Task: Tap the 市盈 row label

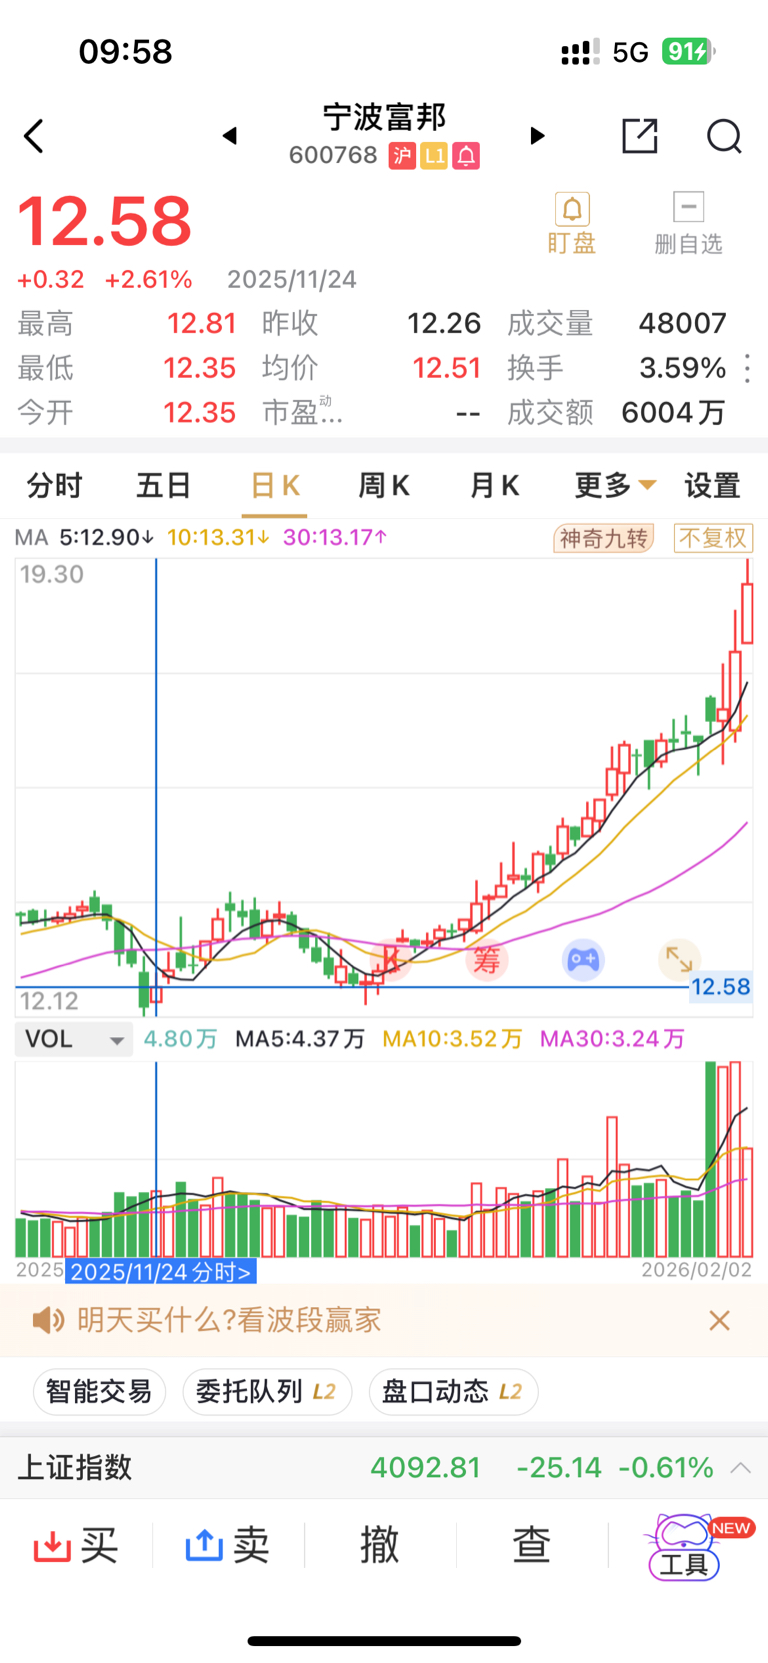Action: click(302, 411)
